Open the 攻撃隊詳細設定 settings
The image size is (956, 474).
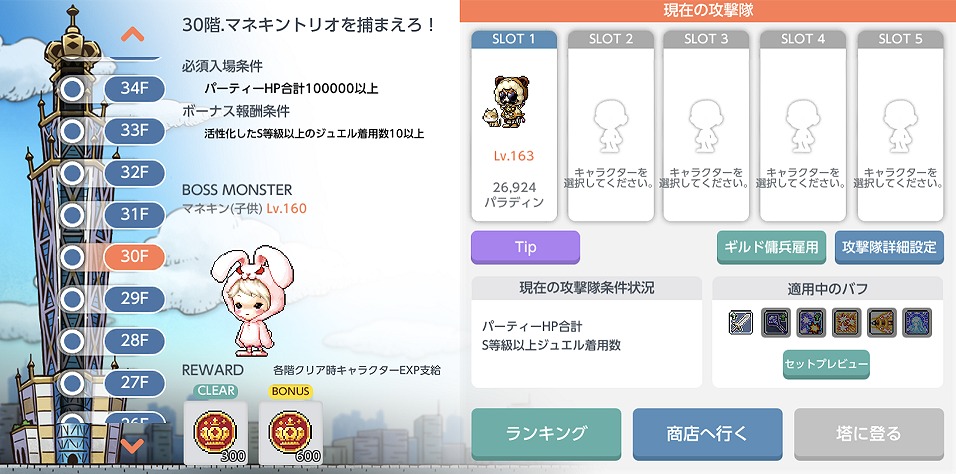(x=889, y=247)
